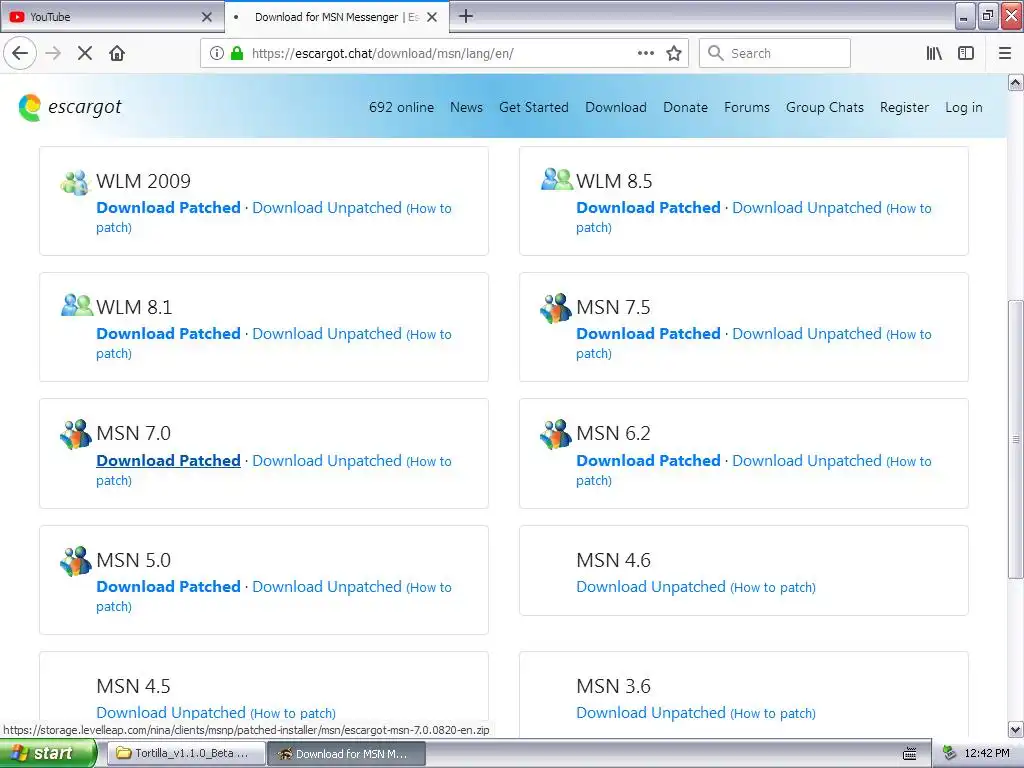1024x768 pixels.
Task: Click the 692 online counter
Action: coord(401,107)
